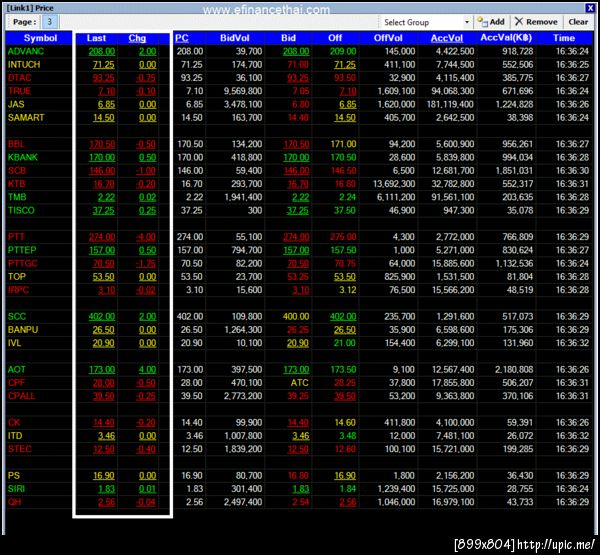Click the BidVol column header
This screenshot has height=555, width=600.
point(235,38)
